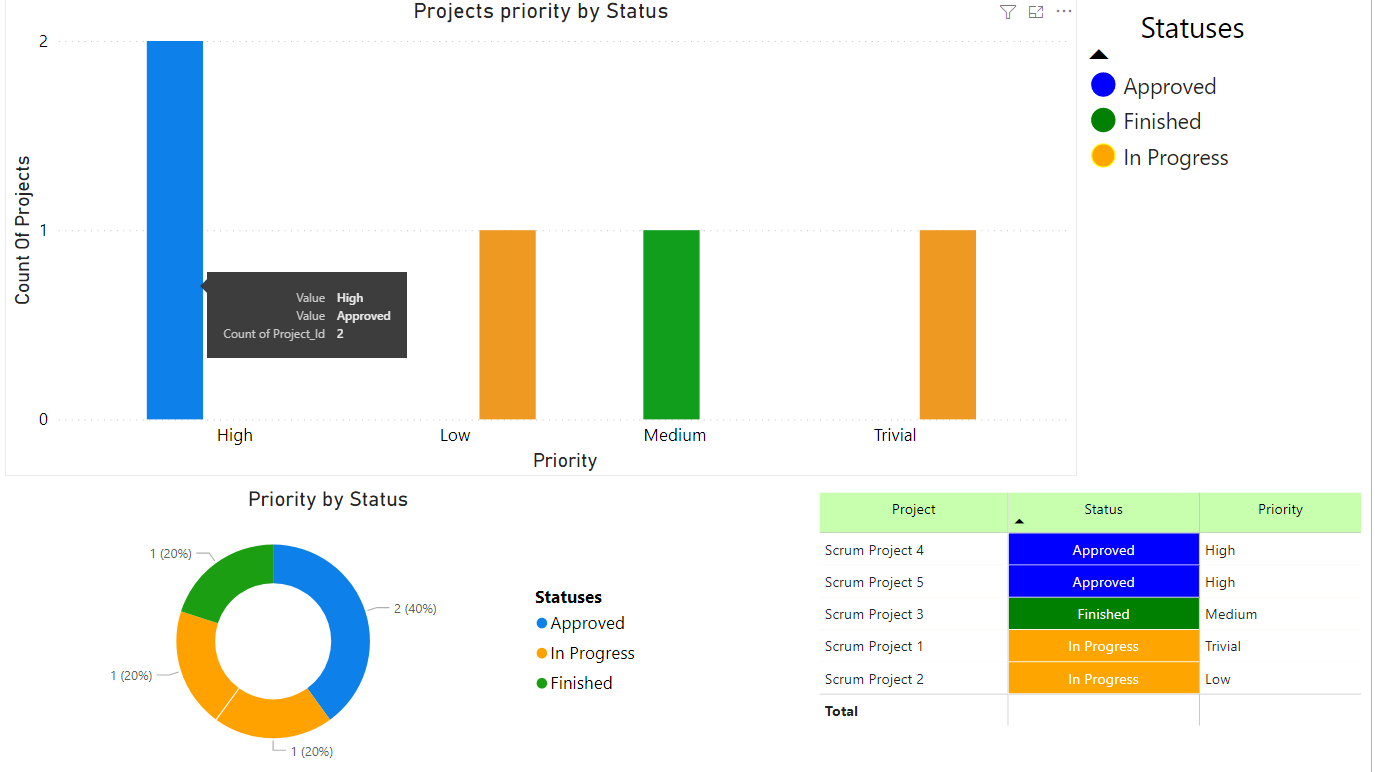Image resolution: width=1375 pixels, height=772 pixels.
Task: Click the sort arrow under Status column header
Action: 1018,521
